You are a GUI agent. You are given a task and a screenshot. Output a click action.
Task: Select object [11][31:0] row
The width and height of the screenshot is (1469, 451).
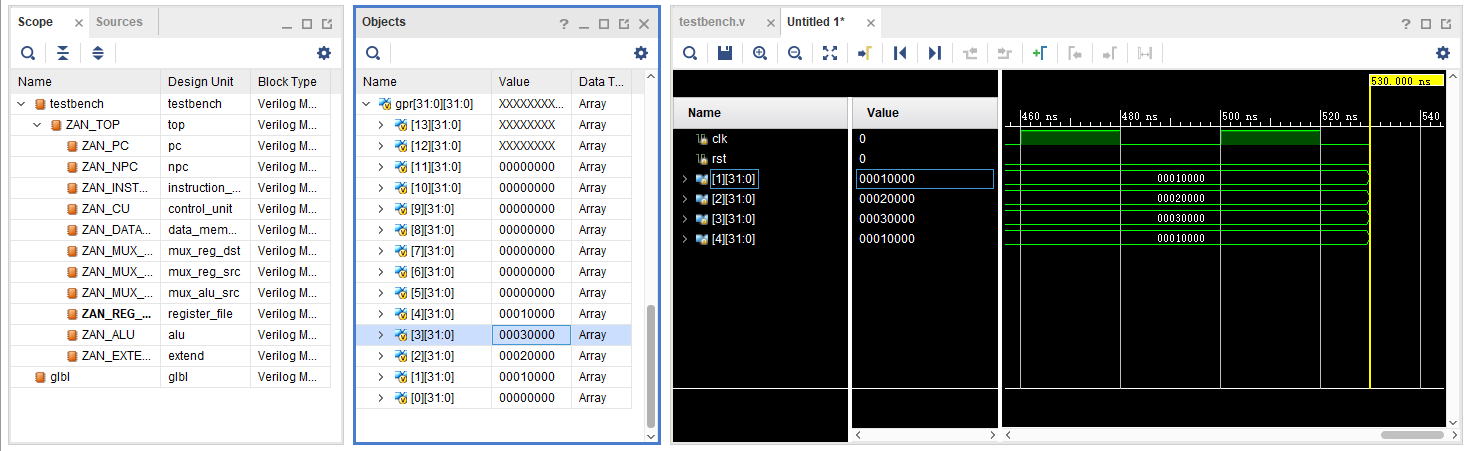pos(495,167)
